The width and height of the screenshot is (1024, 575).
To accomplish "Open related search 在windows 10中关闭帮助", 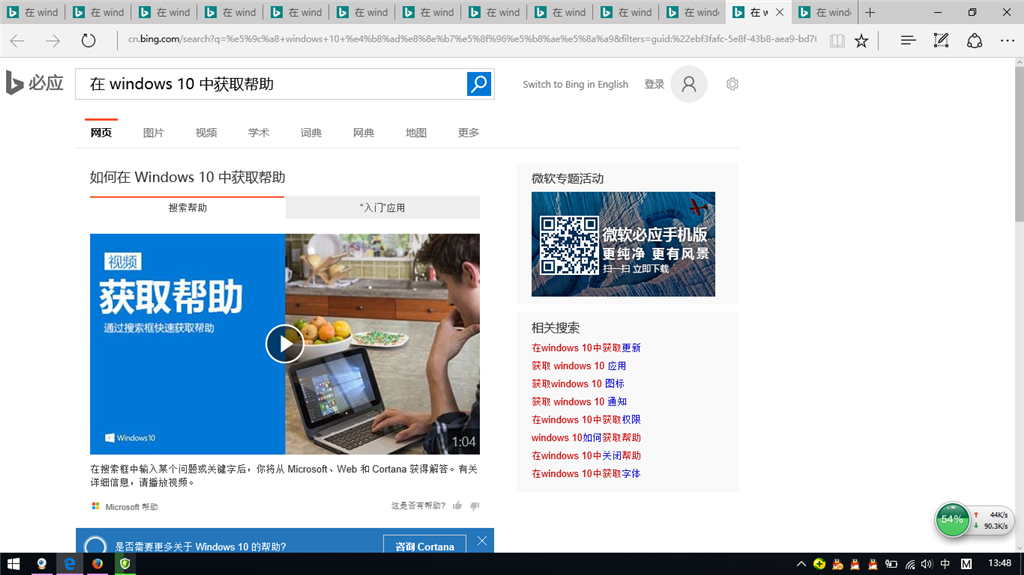I will (586, 455).
